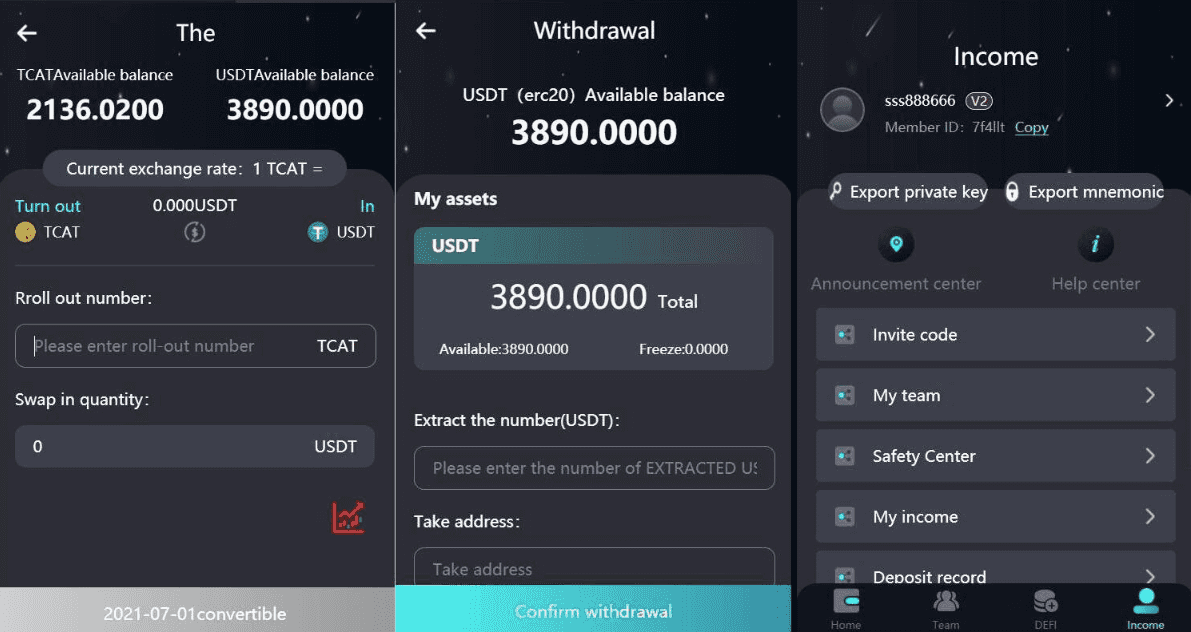Open the red price chart icon
1191x632 pixels.
tap(348, 517)
